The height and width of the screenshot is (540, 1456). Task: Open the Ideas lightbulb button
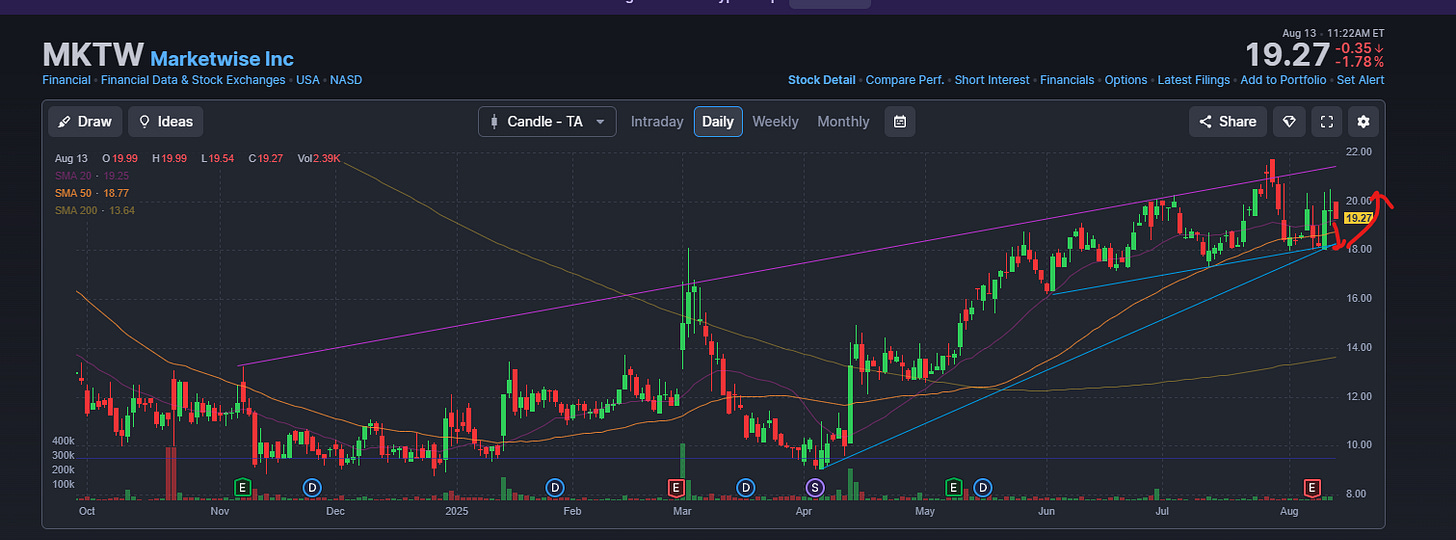coord(165,122)
